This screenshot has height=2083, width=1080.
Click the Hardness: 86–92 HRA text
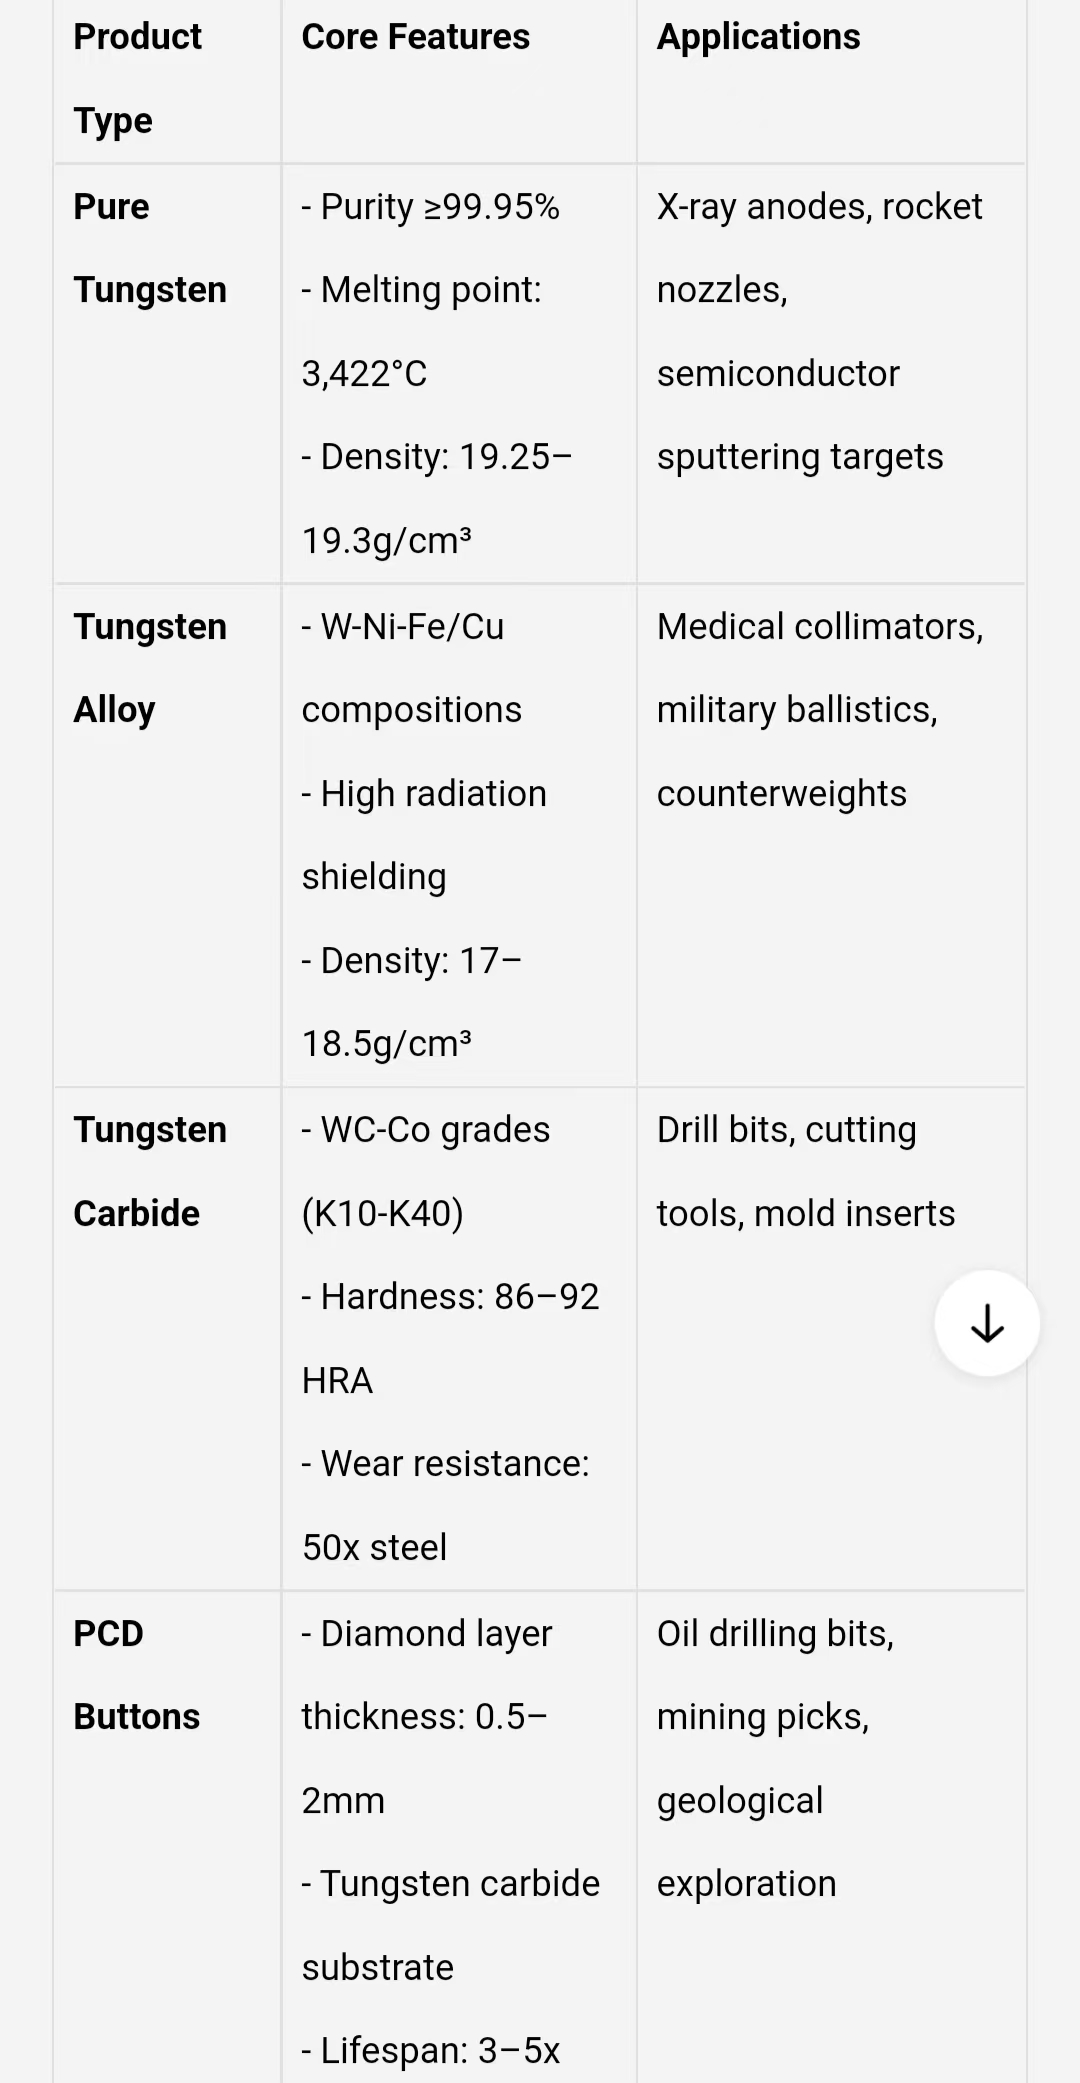449,1338
